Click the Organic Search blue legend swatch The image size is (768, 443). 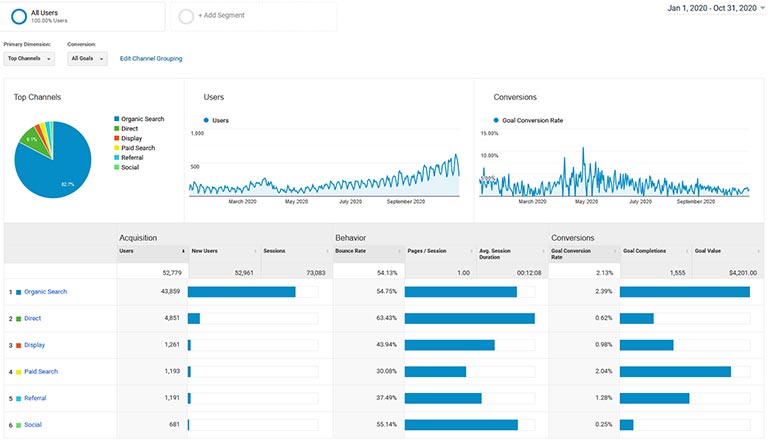point(117,119)
